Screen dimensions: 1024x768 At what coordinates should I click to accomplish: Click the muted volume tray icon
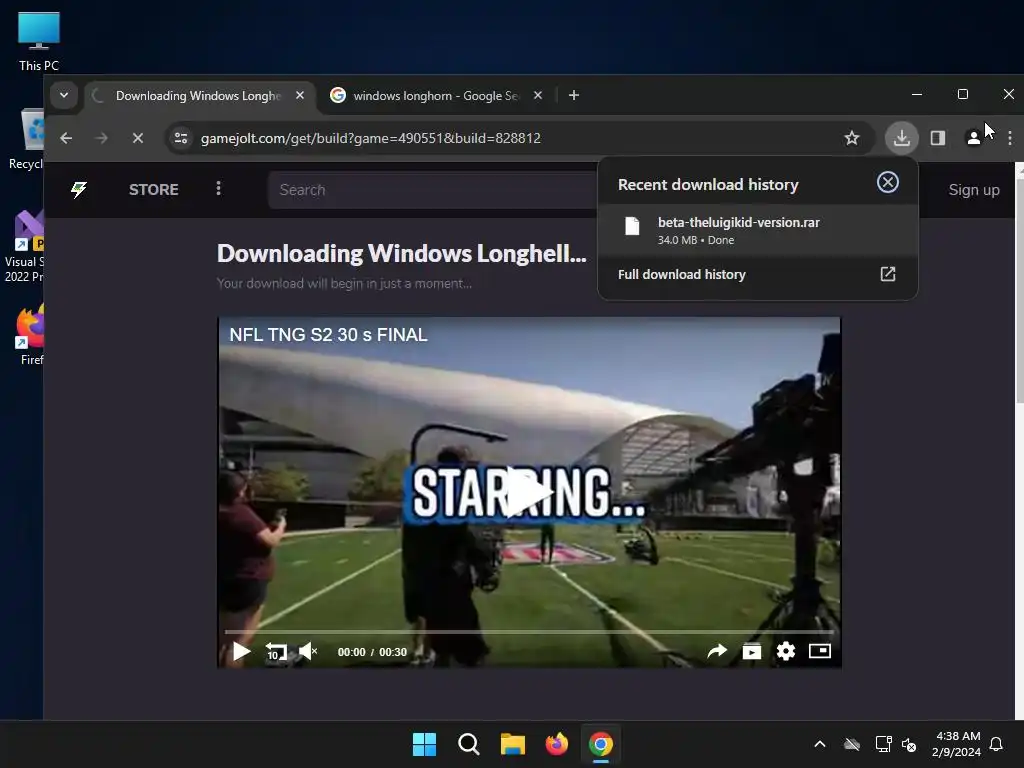tap(908, 744)
